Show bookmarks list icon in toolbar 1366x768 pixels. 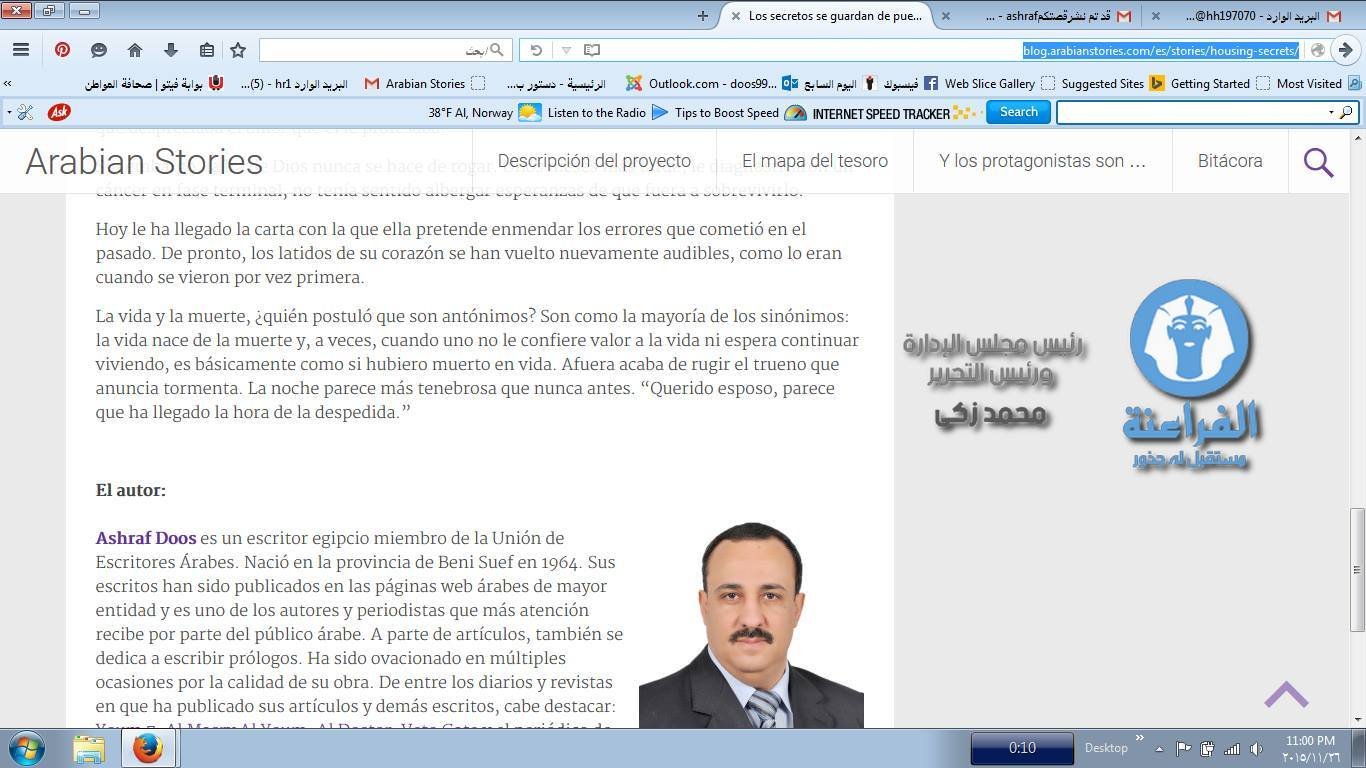pyautogui.click(x=206, y=50)
